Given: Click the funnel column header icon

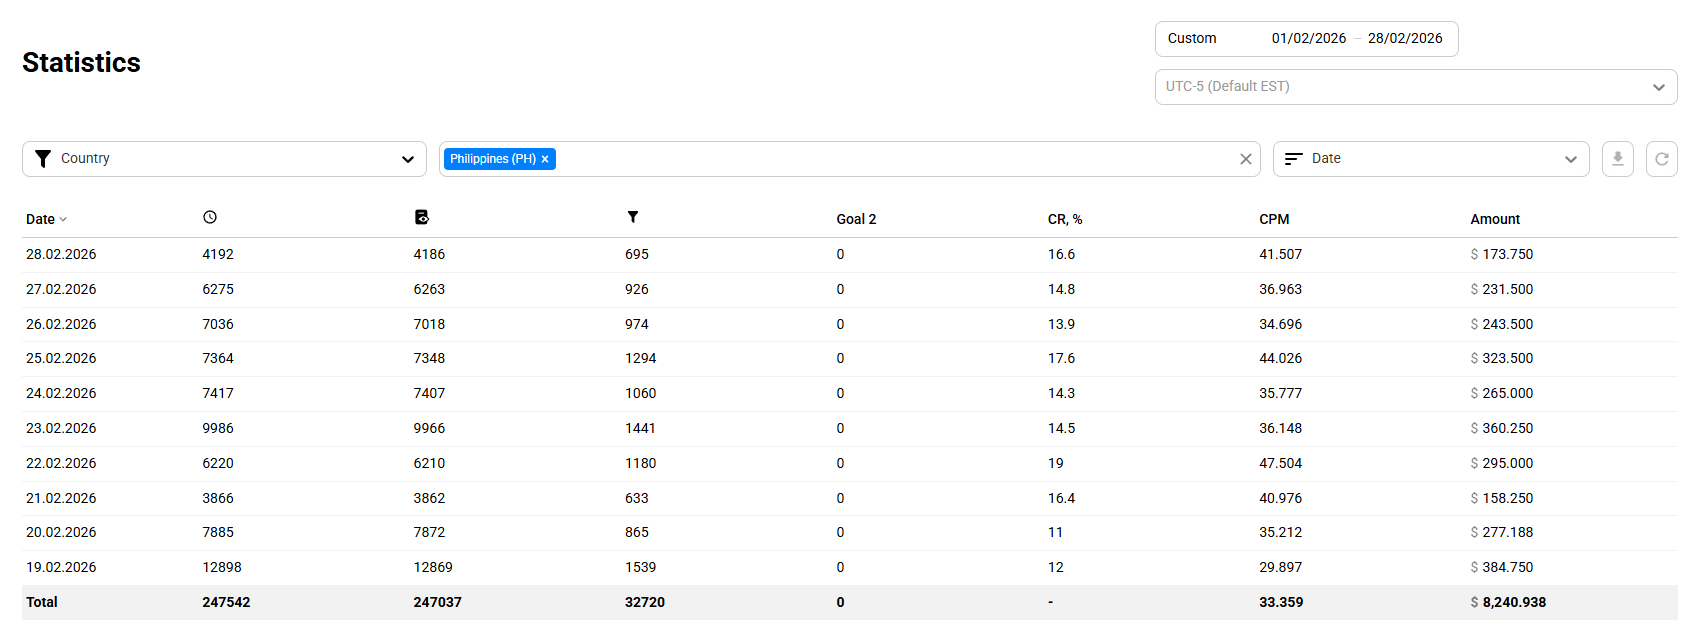Looking at the screenshot, I should [633, 216].
